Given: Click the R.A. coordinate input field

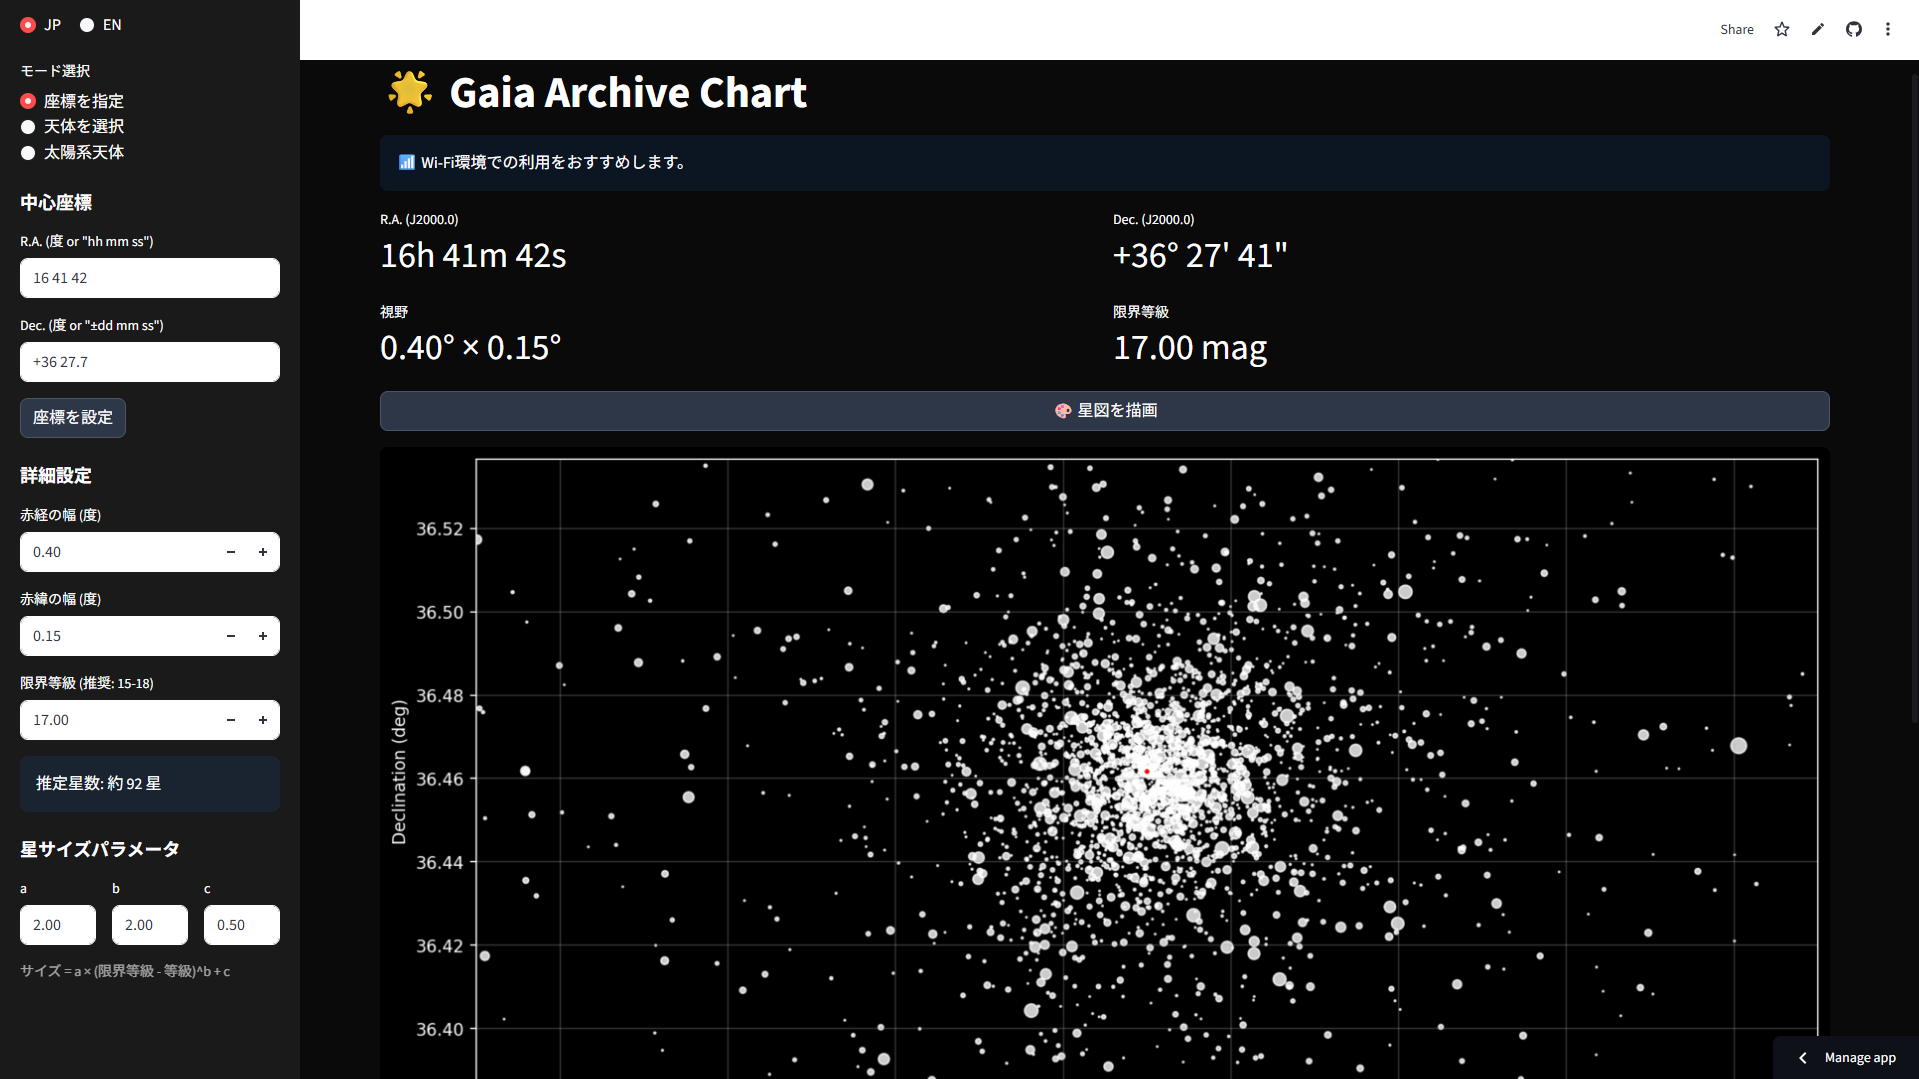Looking at the screenshot, I should 150,278.
